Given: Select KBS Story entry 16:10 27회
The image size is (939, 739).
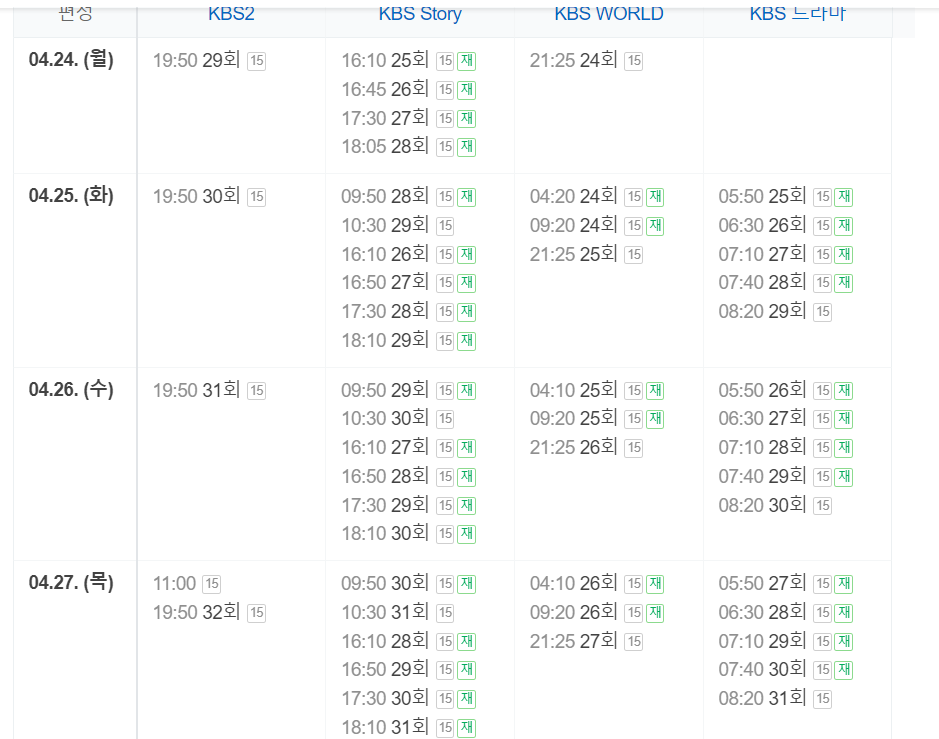Looking at the screenshot, I should (385, 447).
